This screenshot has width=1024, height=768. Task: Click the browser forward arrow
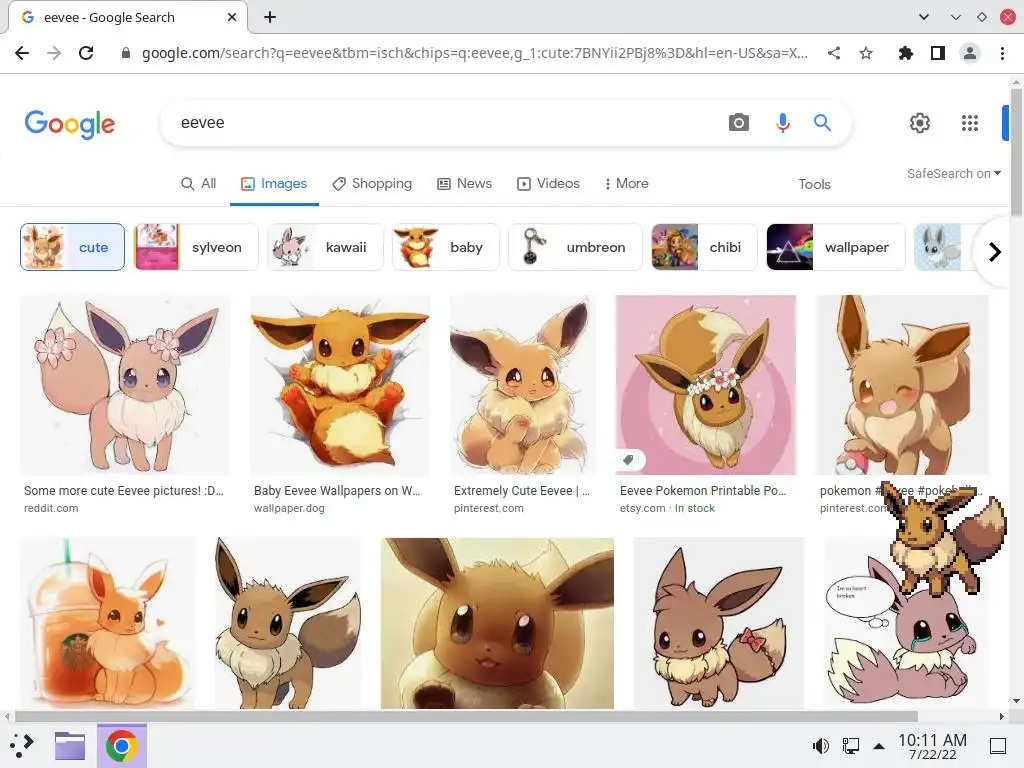(x=54, y=53)
